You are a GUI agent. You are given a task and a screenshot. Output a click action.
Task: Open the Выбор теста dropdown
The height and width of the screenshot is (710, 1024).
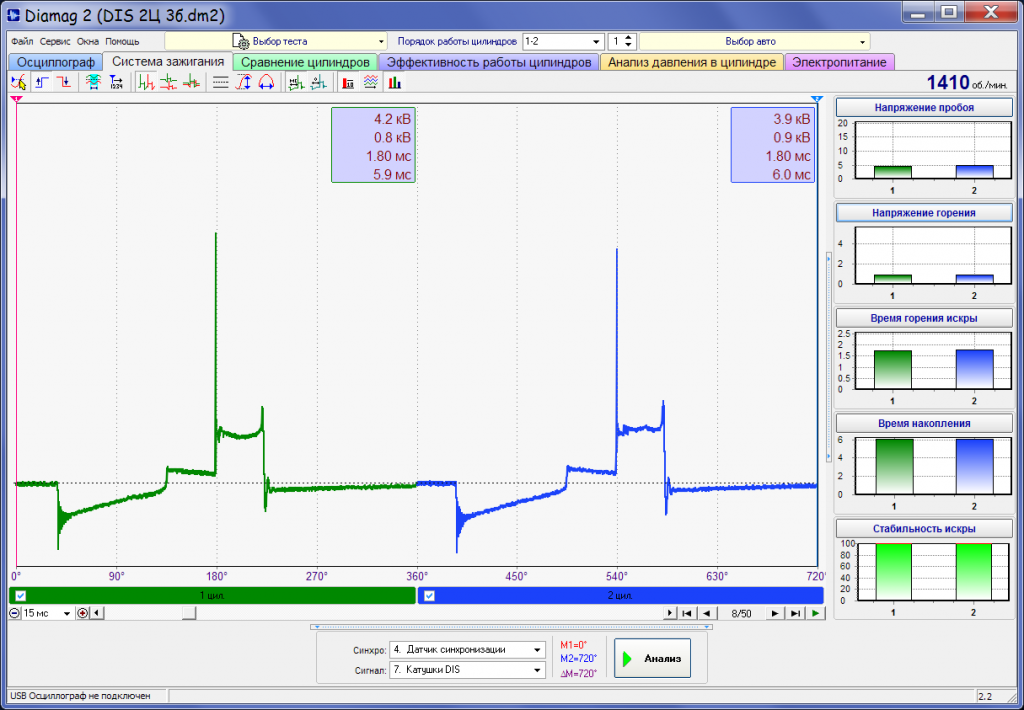(x=276, y=41)
